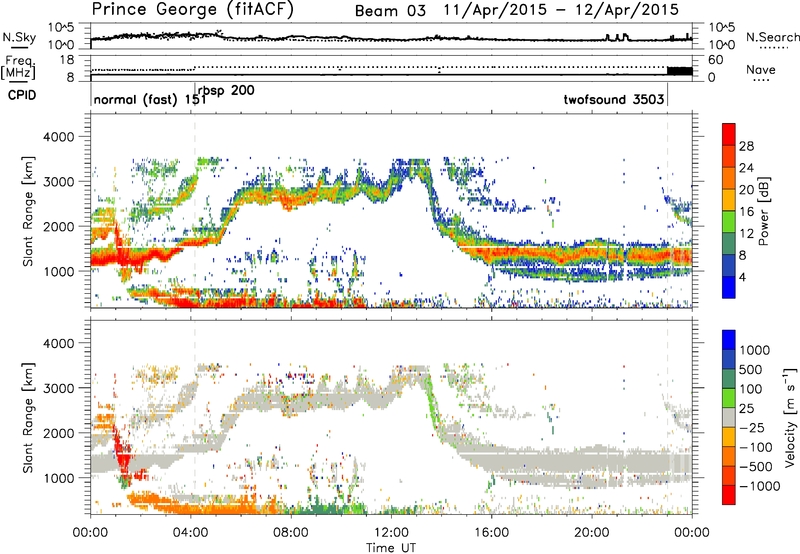
Task: Click the "04:00" time axis tick label
Action: tap(190, 533)
